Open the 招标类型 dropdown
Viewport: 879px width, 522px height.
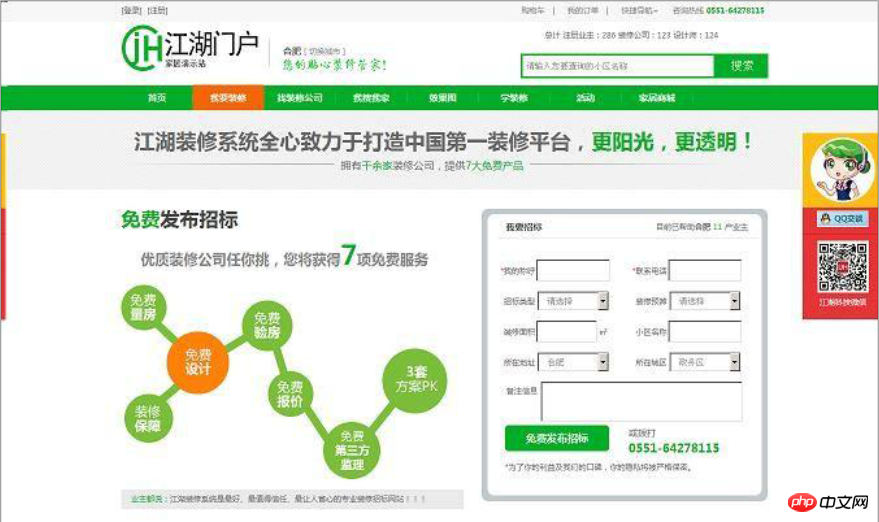coord(573,300)
